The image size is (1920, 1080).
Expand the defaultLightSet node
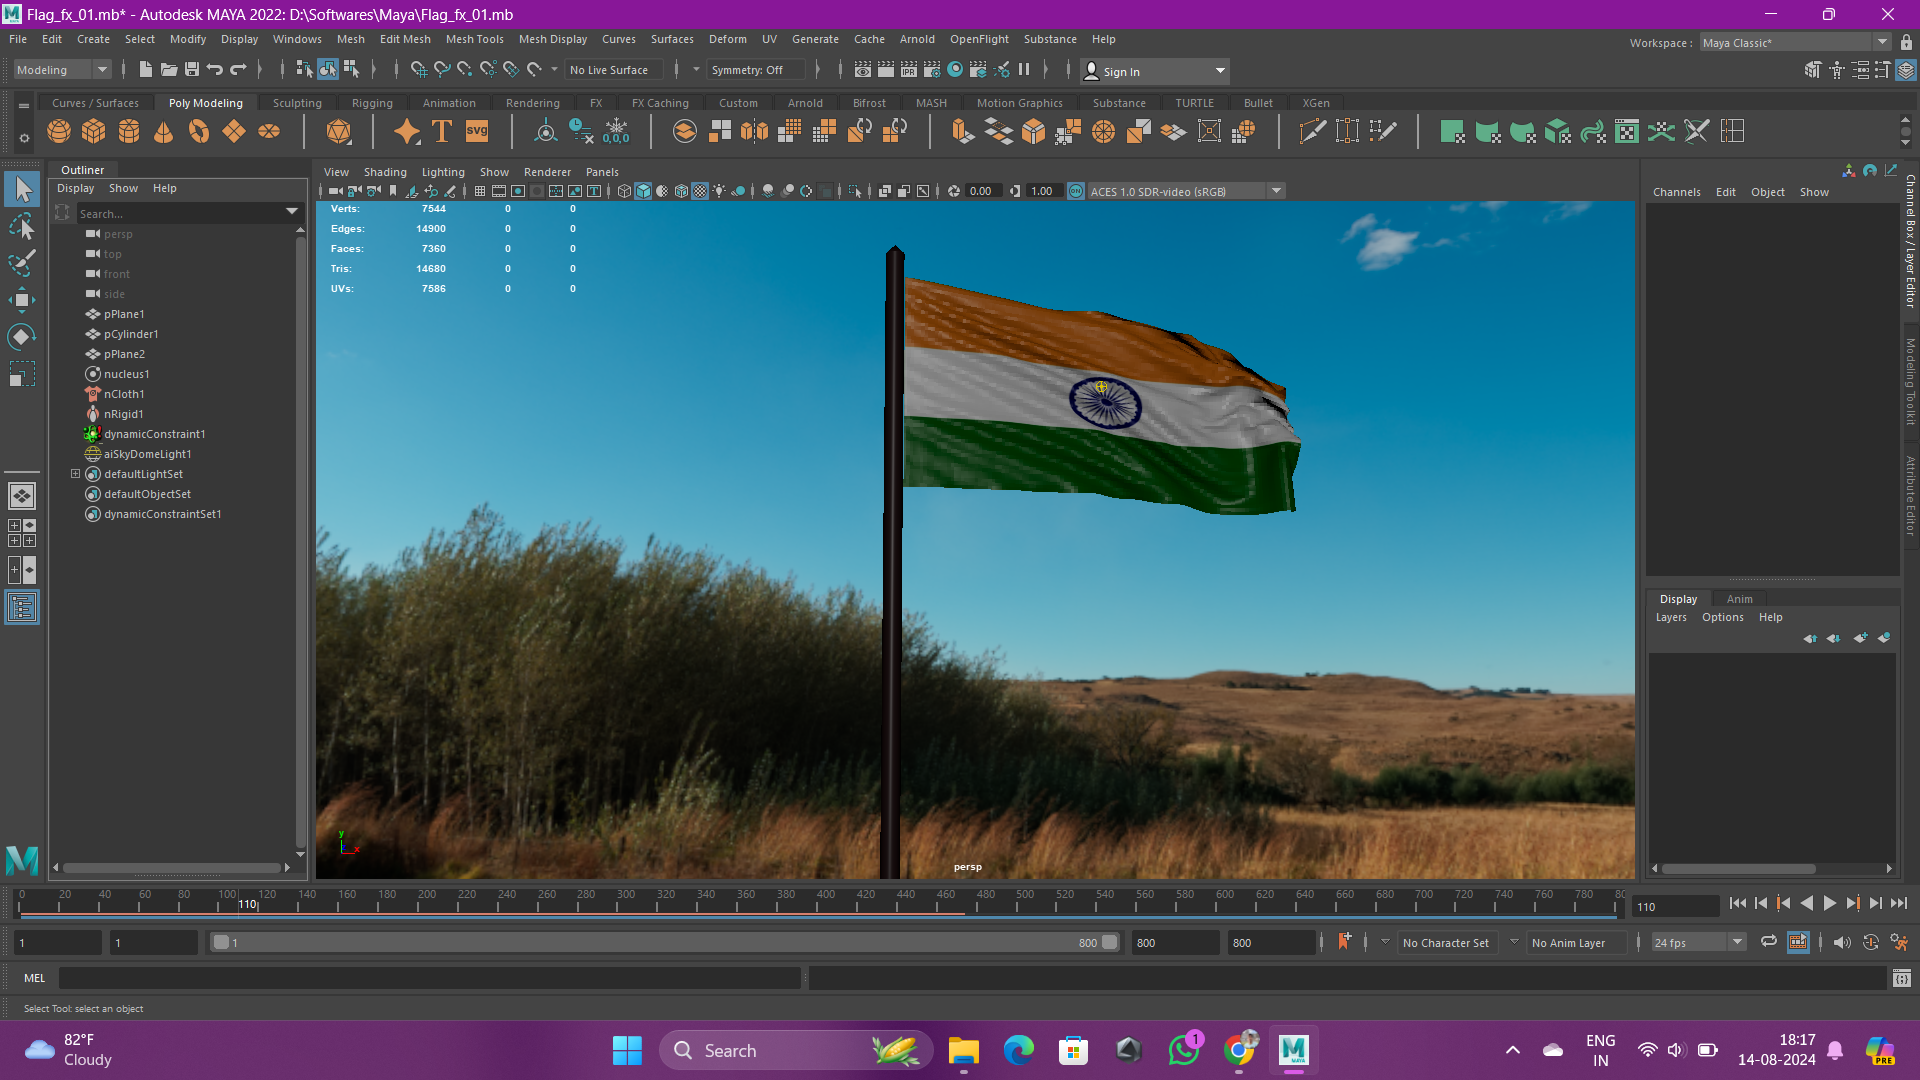coord(75,474)
